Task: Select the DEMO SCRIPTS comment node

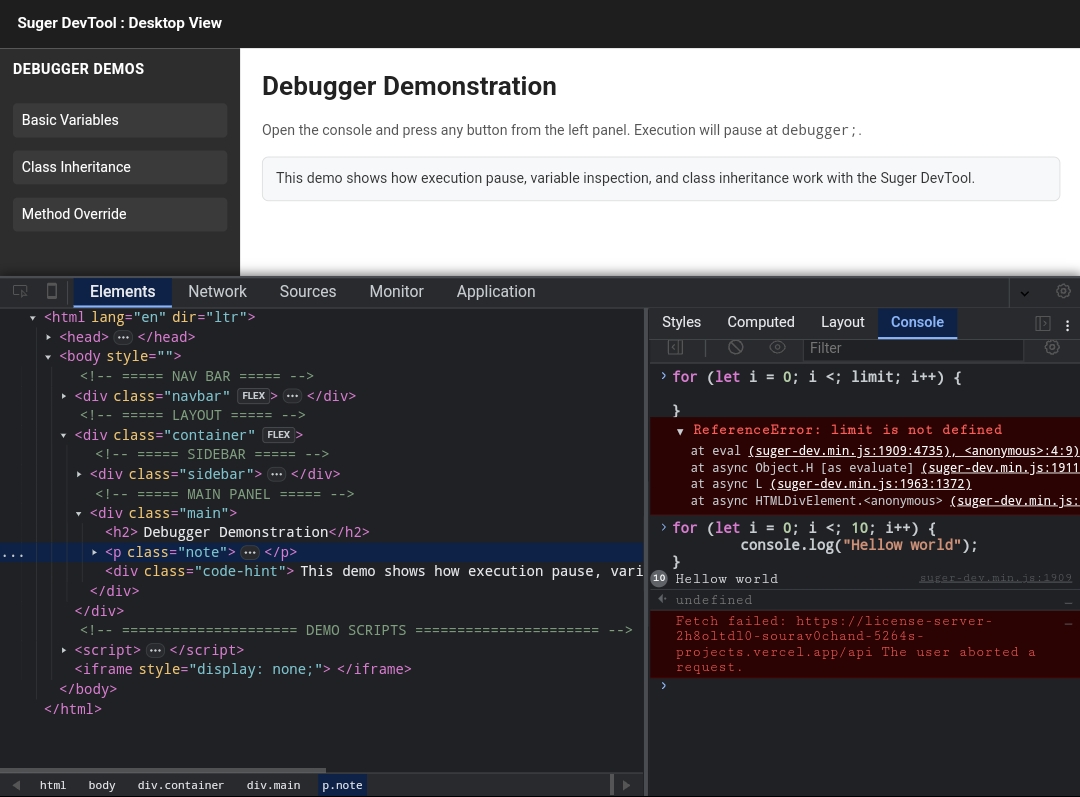Action: click(356, 631)
